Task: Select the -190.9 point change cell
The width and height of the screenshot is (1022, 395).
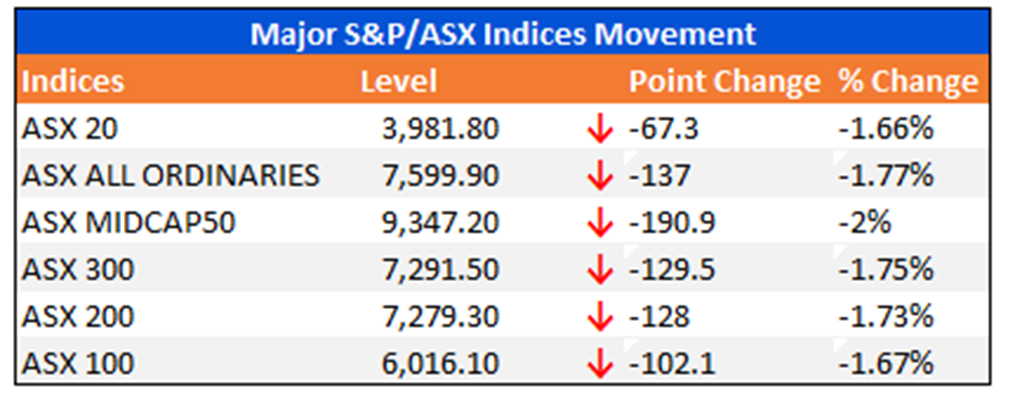Action: 673,223
